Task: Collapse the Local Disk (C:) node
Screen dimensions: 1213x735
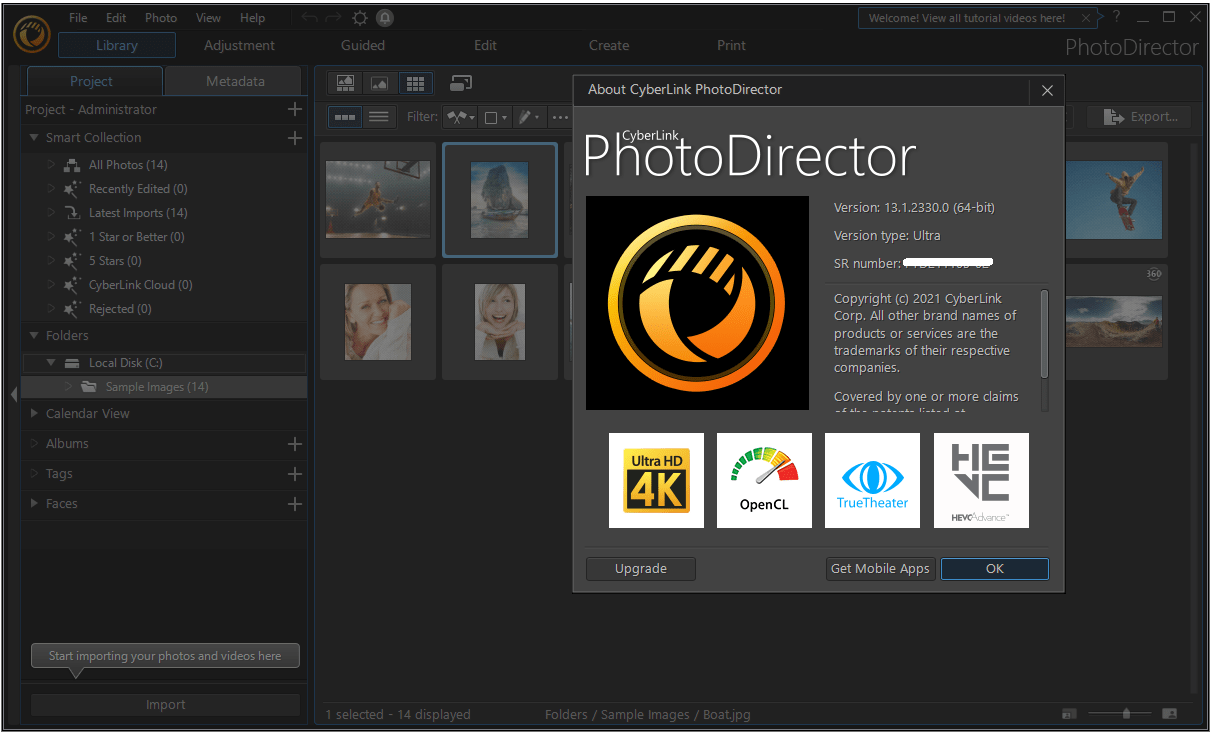Action: point(51,363)
